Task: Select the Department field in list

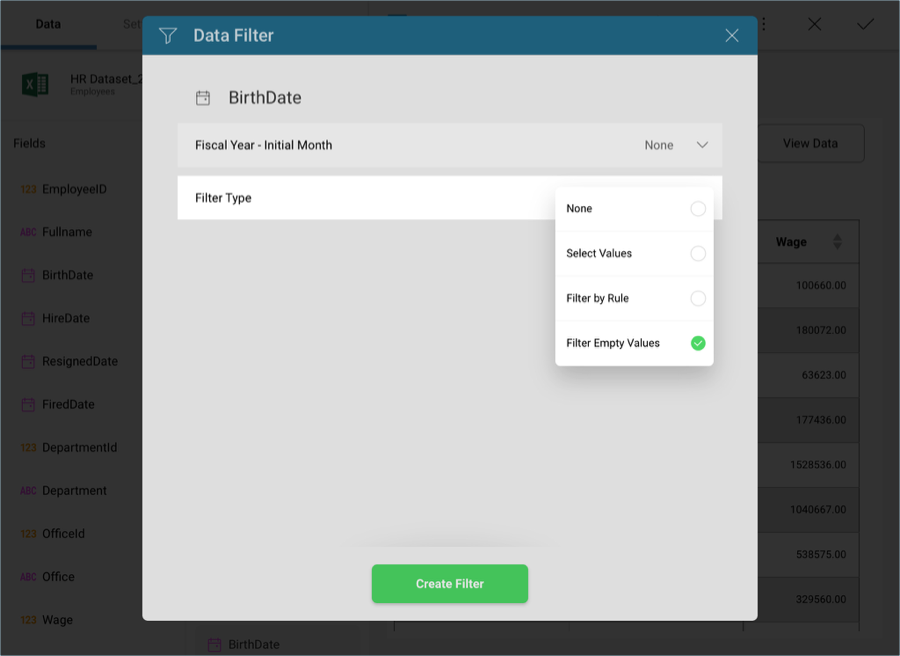Action: (74, 491)
